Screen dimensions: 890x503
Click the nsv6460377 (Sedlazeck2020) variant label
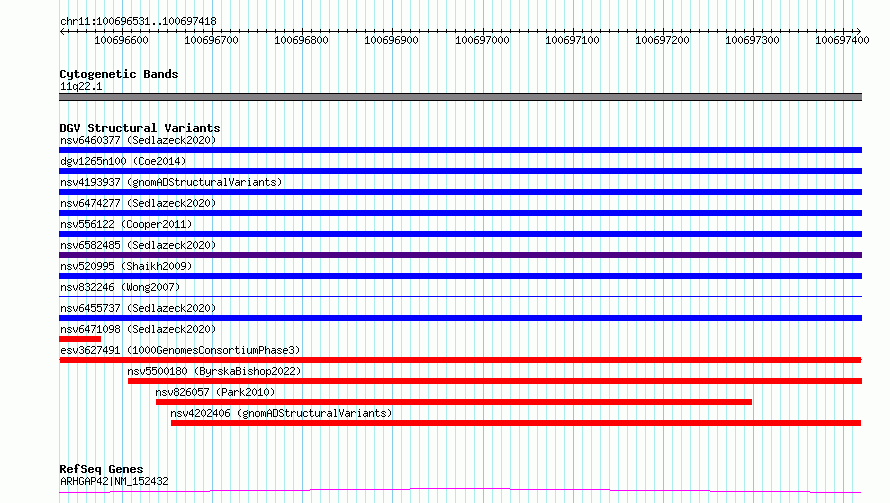[x=138, y=140]
